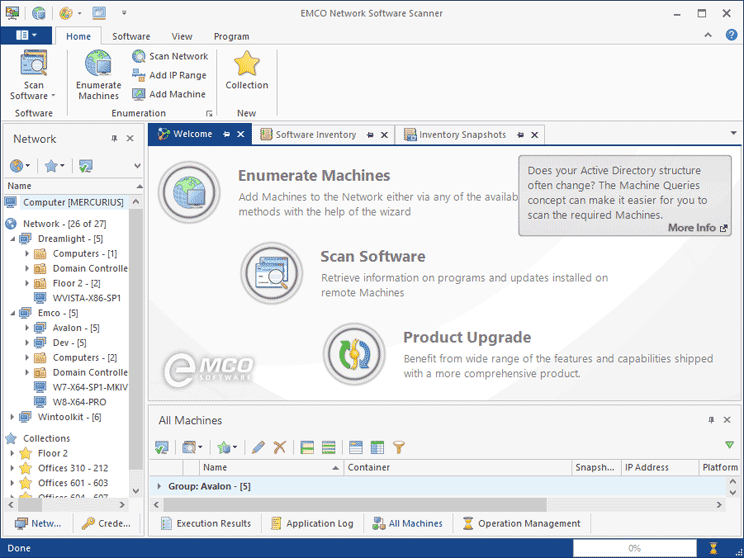Open the Enumeration group dialog launcher

(209, 113)
